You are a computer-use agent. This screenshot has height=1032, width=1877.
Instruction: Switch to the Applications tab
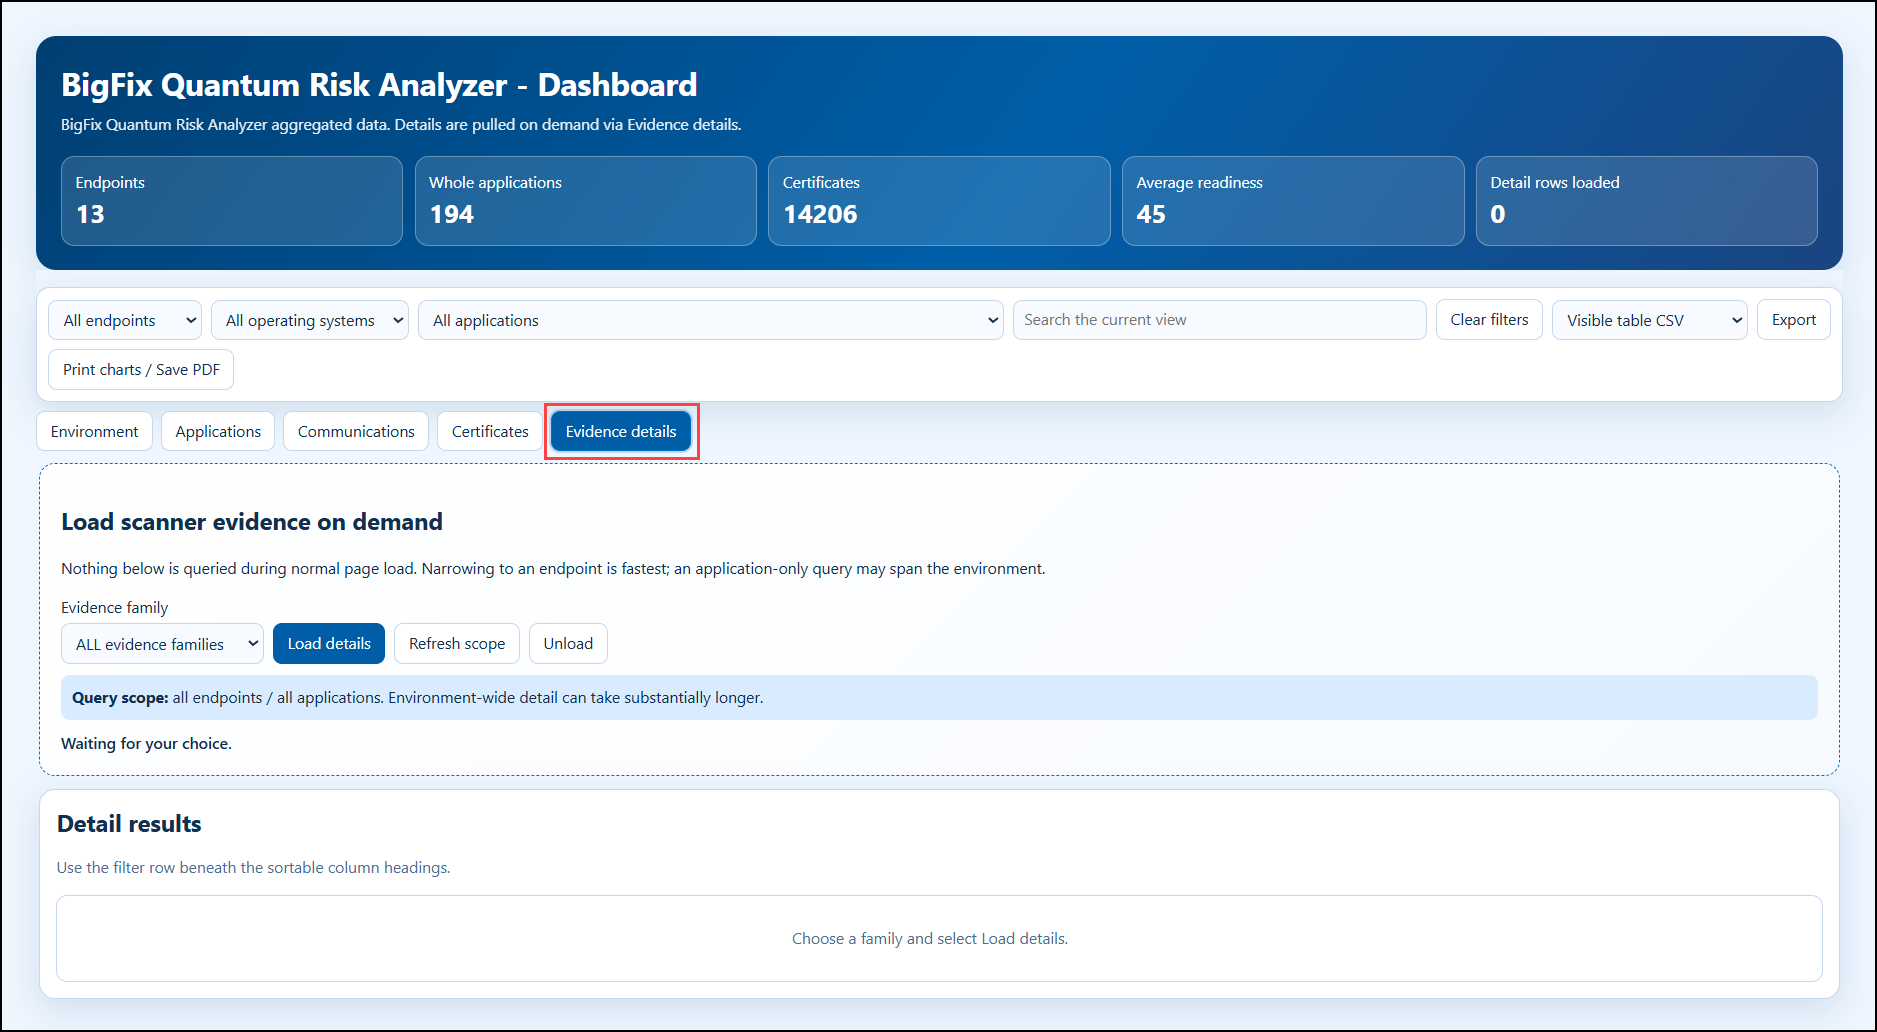tap(218, 431)
